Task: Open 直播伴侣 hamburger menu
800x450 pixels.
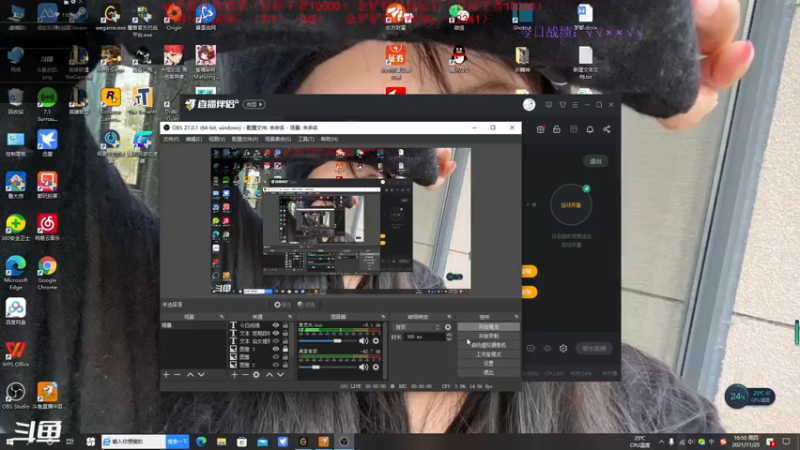Action: [575, 105]
